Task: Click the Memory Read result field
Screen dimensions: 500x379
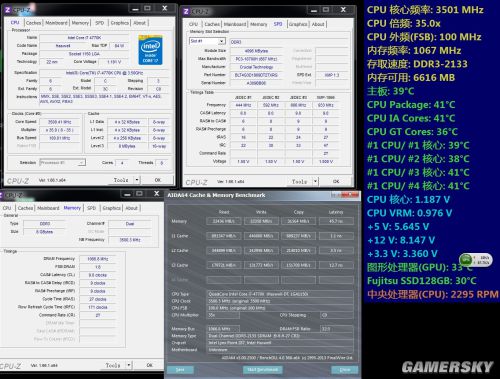Action: [224, 221]
